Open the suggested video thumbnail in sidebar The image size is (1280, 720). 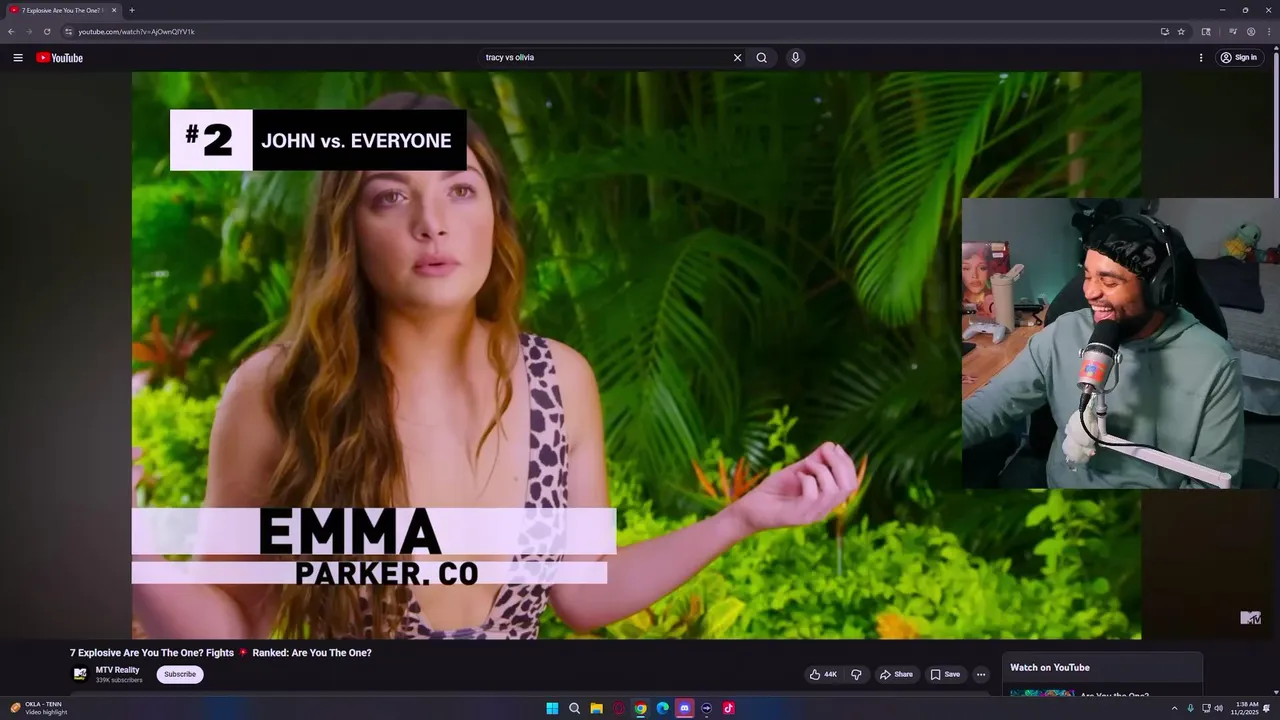tap(1041, 693)
